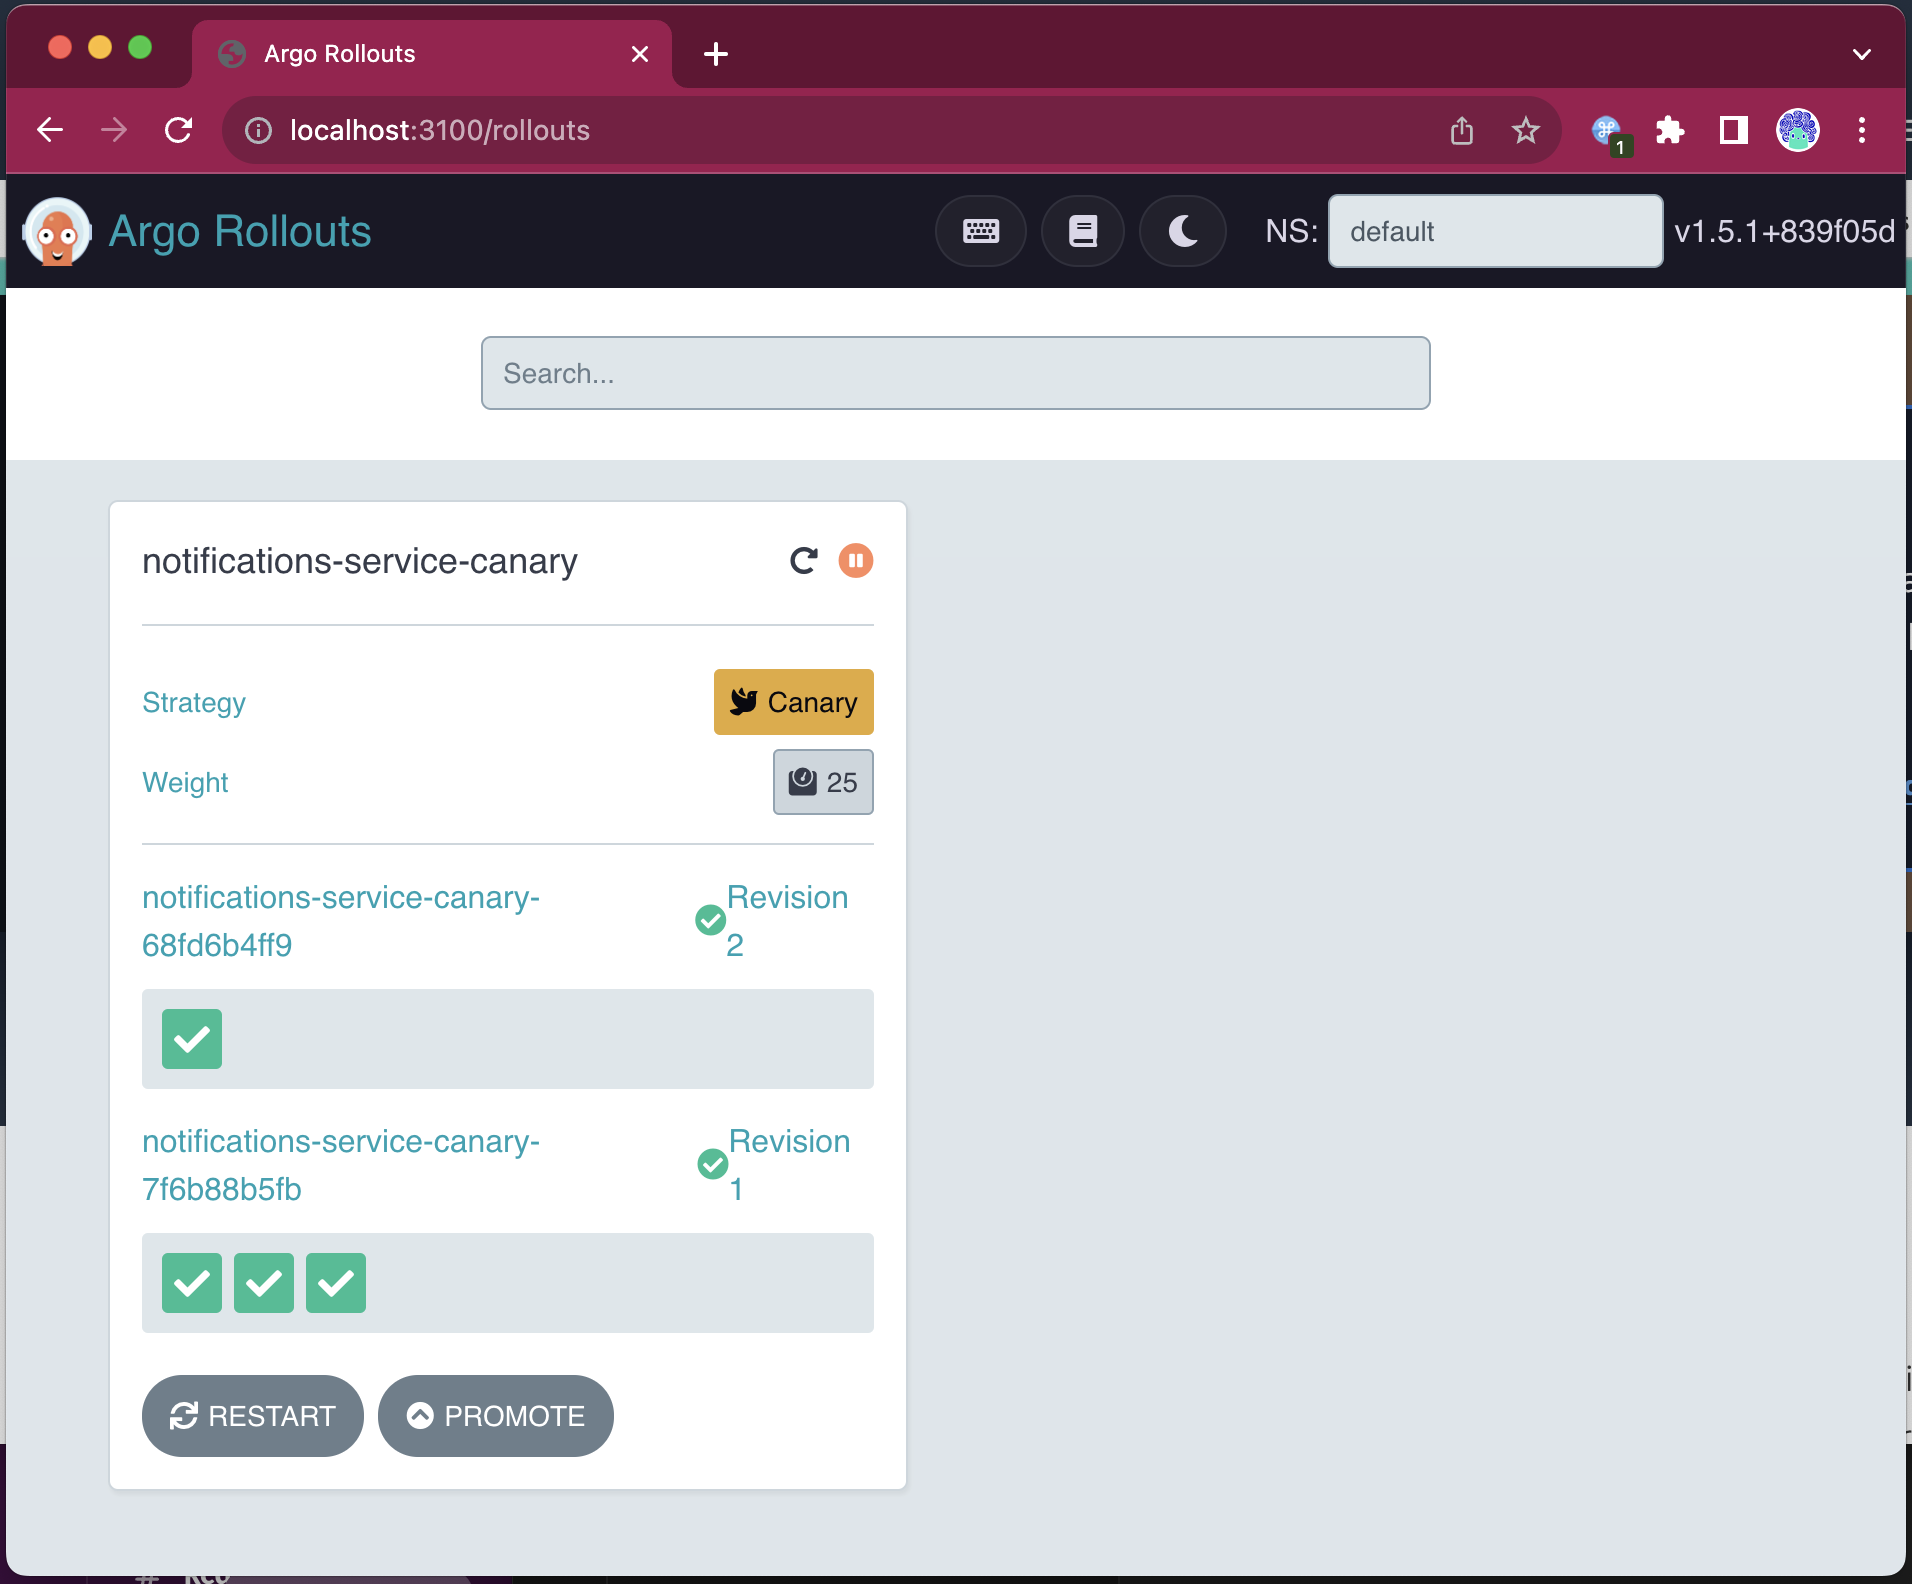Open replica set notifications-service-canary-68fd6b4ff9
The image size is (1912, 1584).
(341, 921)
